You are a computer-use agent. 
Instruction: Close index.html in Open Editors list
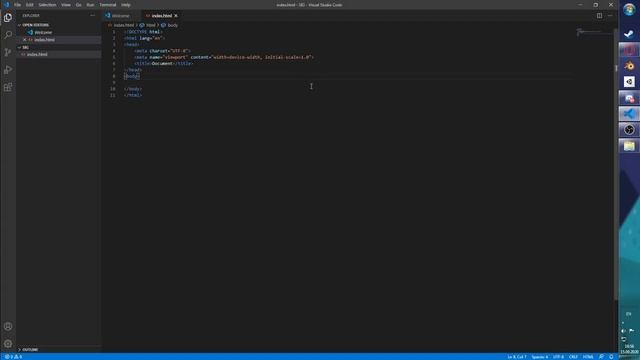coord(24,40)
